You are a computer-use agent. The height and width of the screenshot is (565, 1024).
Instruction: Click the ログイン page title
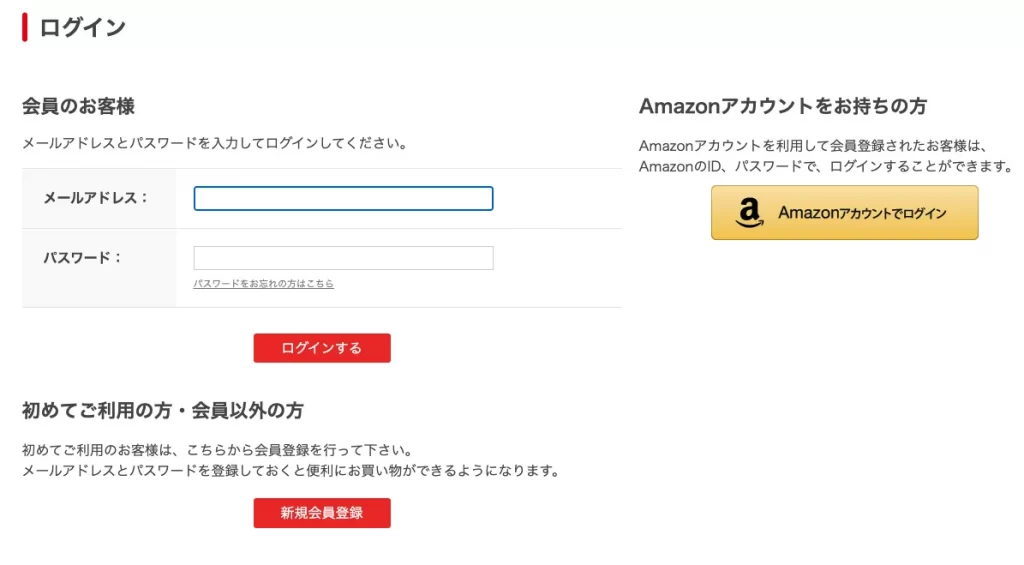pyautogui.click(x=82, y=27)
